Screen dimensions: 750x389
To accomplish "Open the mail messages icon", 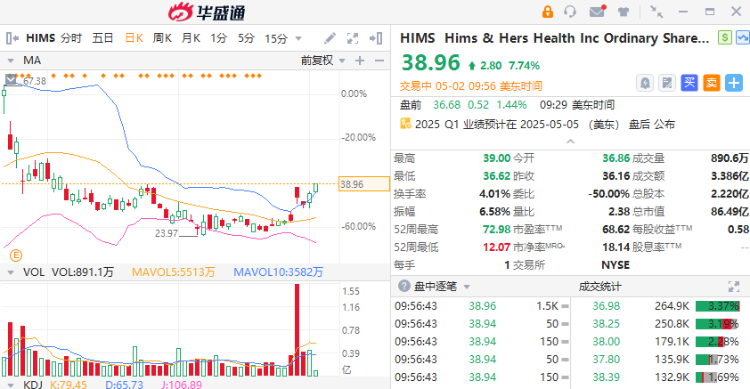I will [597, 11].
